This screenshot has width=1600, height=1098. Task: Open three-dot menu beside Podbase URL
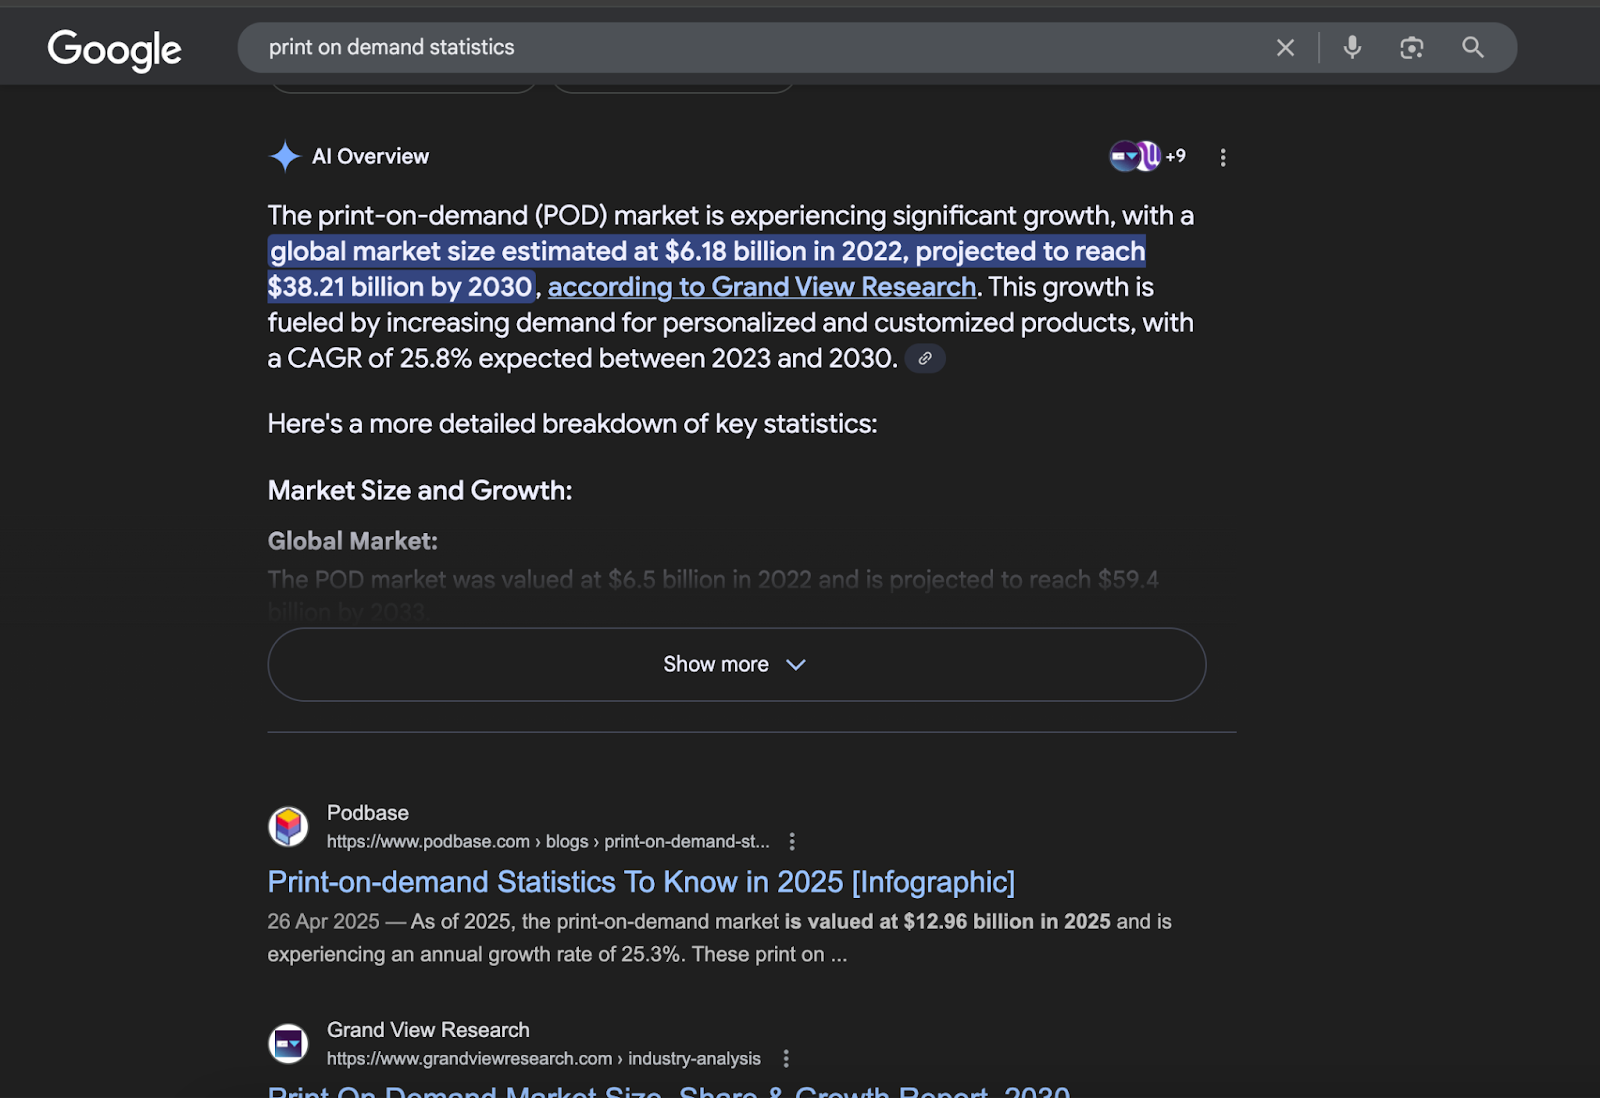(x=792, y=842)
